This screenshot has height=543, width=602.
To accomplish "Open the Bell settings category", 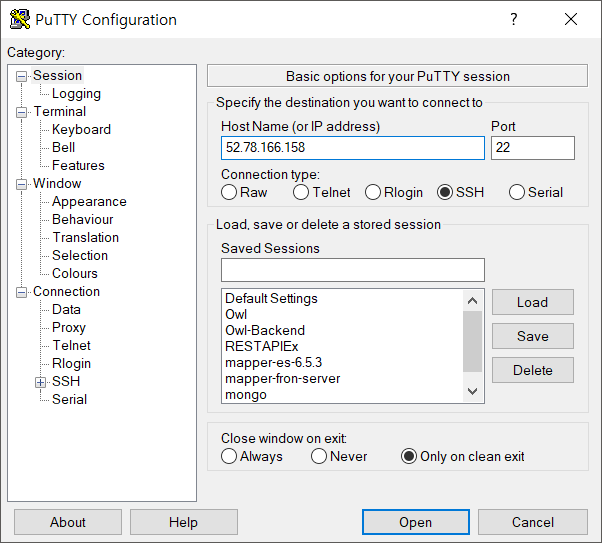I will coord(63,147).
